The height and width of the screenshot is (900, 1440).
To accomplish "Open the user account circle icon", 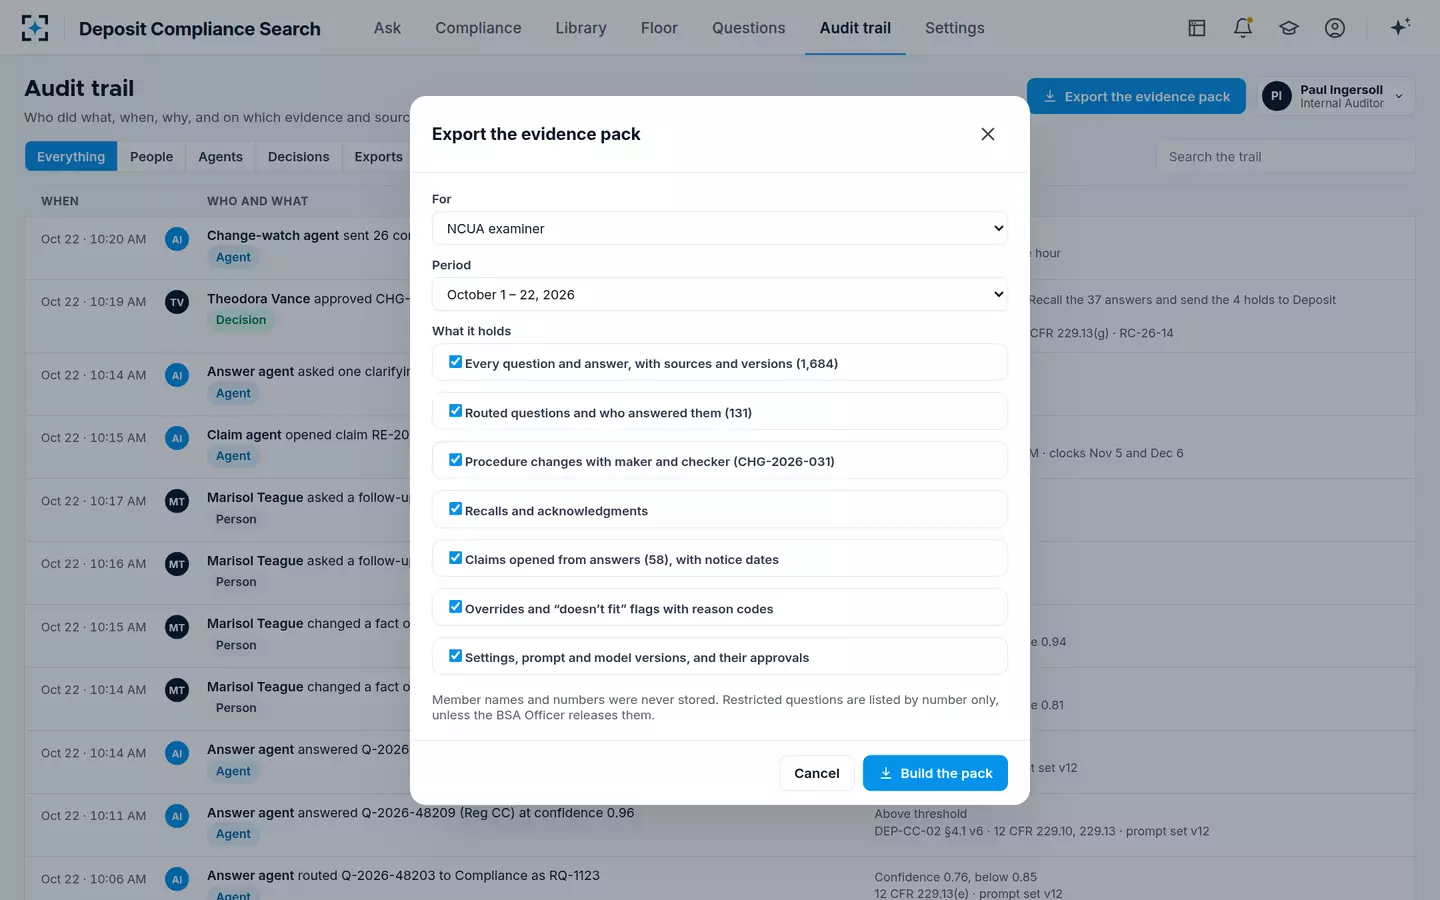I will 1335,28.
